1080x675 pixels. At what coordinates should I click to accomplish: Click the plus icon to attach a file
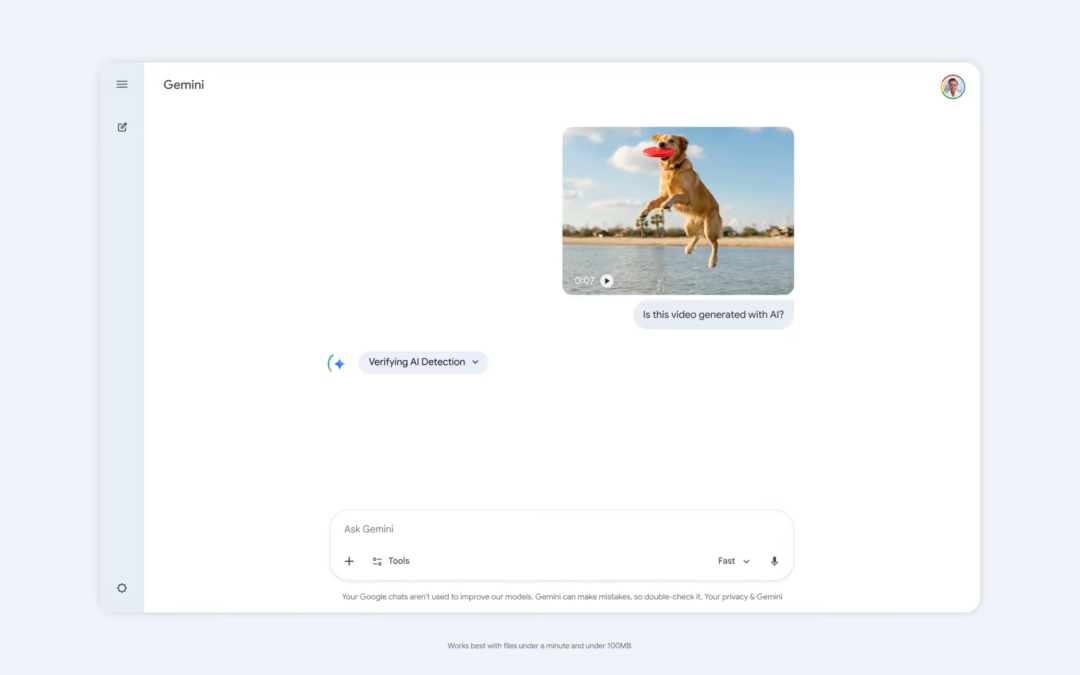[349, 561]
